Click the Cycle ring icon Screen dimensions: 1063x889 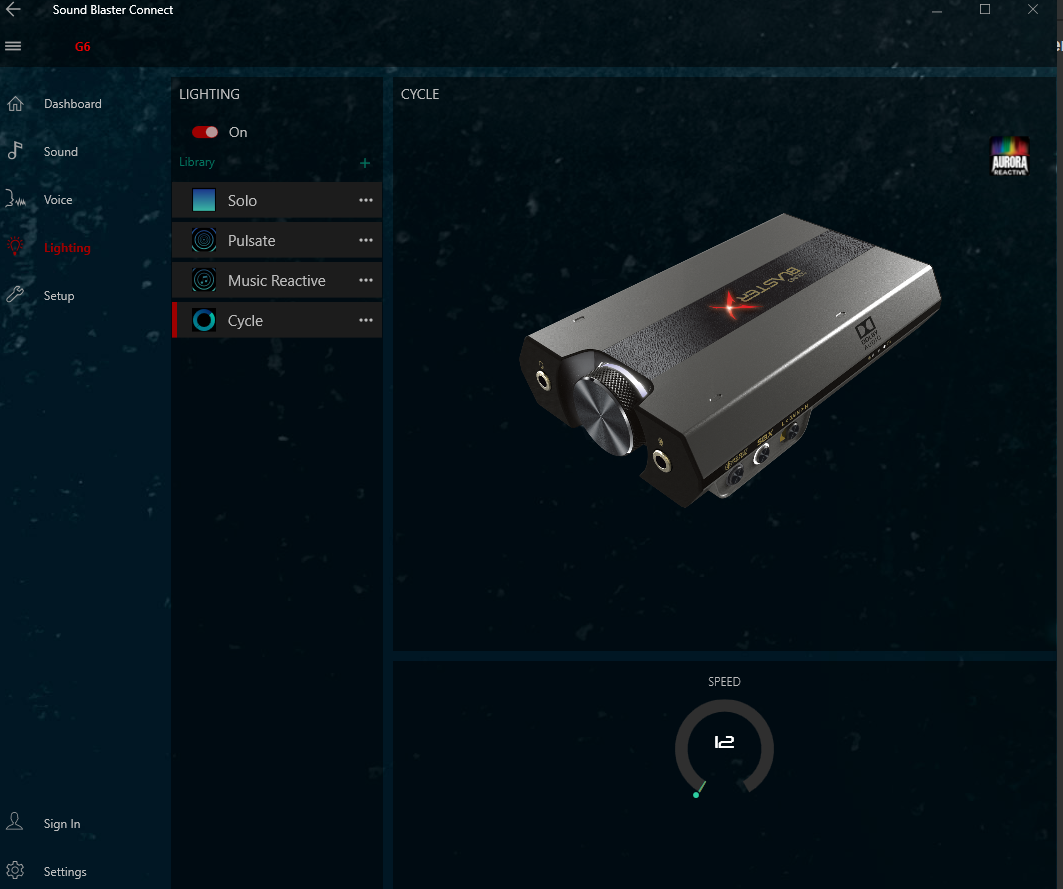pyautogui.click(x=204, y=320)
